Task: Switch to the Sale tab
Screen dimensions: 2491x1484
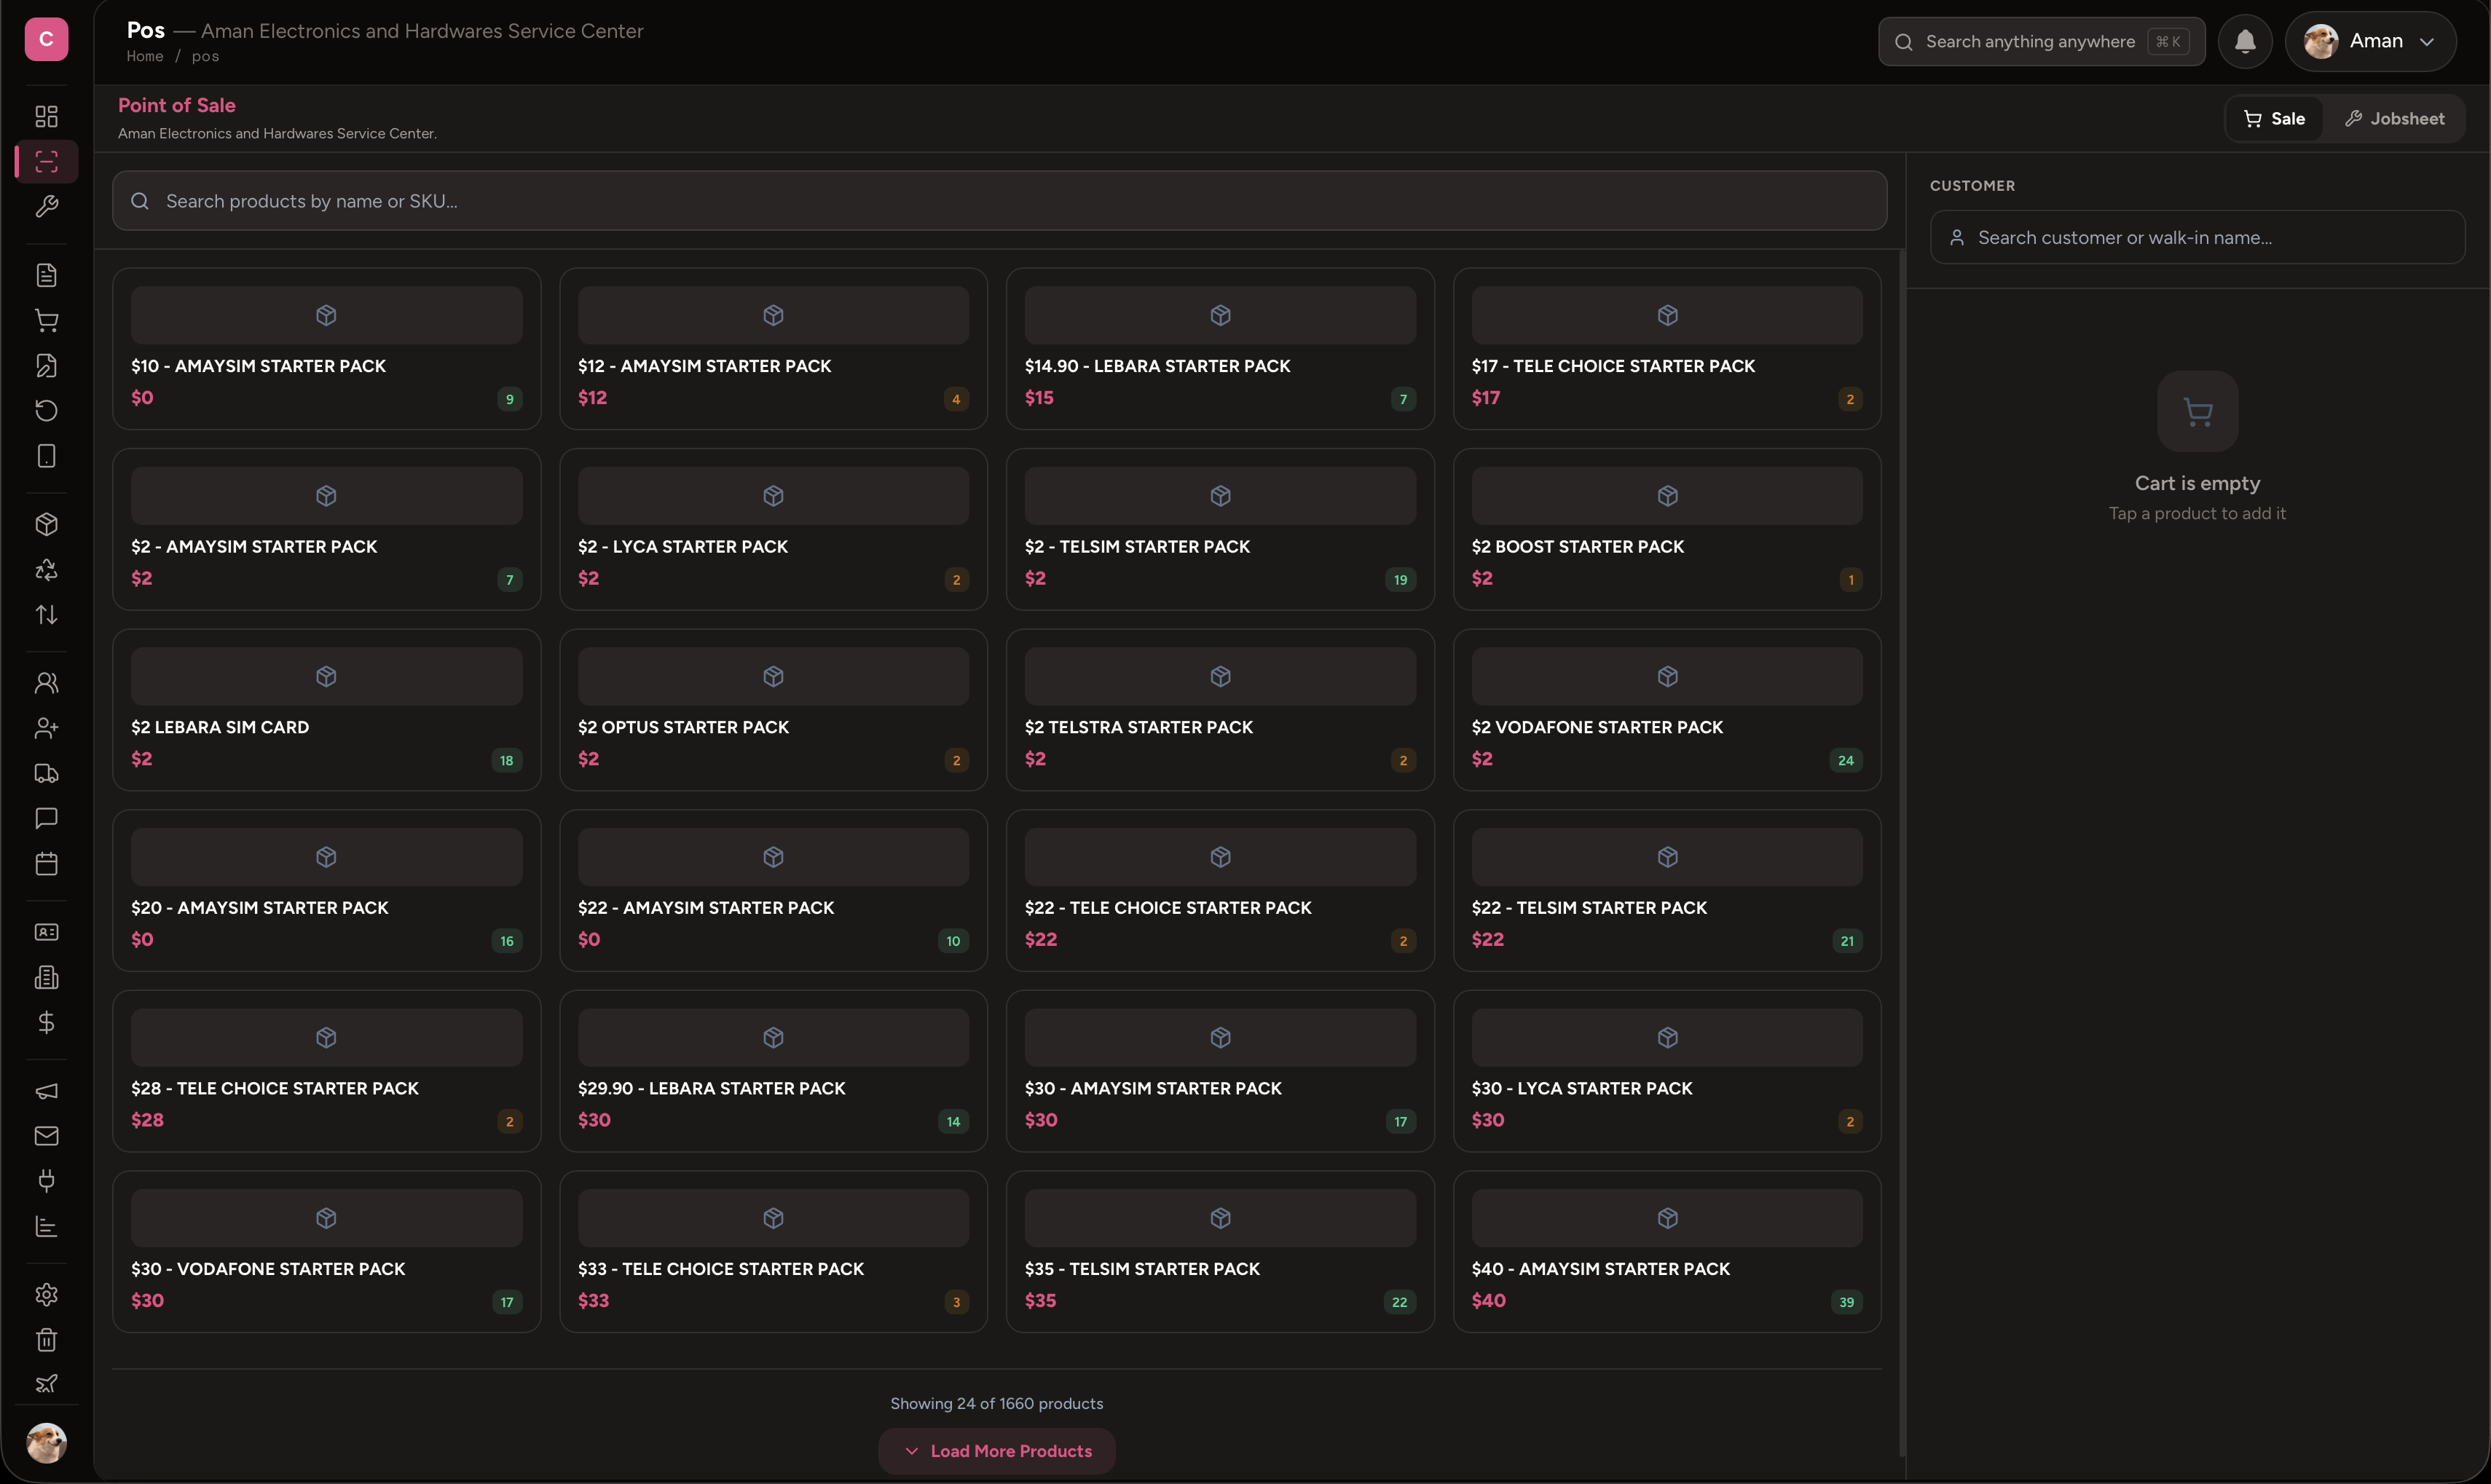Action: [2274, 119]
